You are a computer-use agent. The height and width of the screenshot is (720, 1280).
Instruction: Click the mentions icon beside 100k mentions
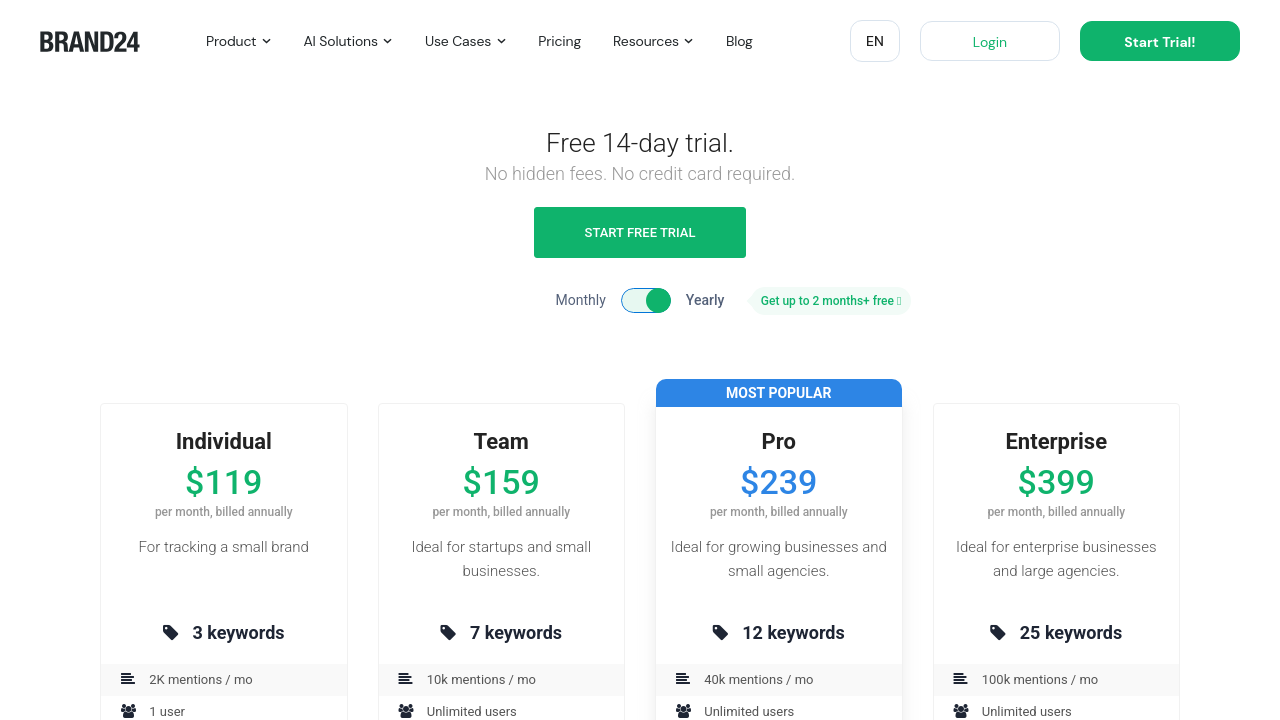(x=960, y=679)
